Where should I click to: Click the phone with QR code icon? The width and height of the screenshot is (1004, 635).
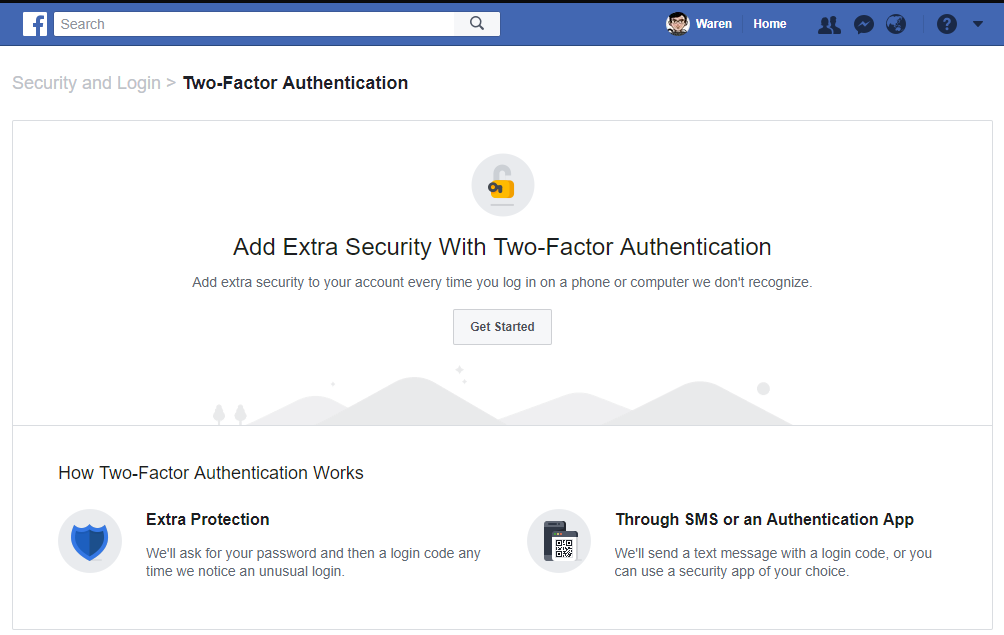559,541
